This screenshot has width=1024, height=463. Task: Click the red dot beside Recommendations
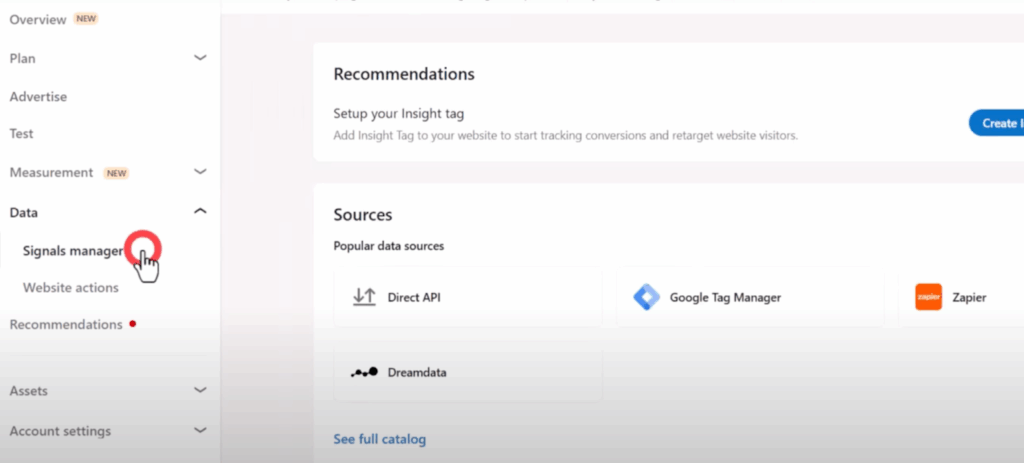click(133, 324)
